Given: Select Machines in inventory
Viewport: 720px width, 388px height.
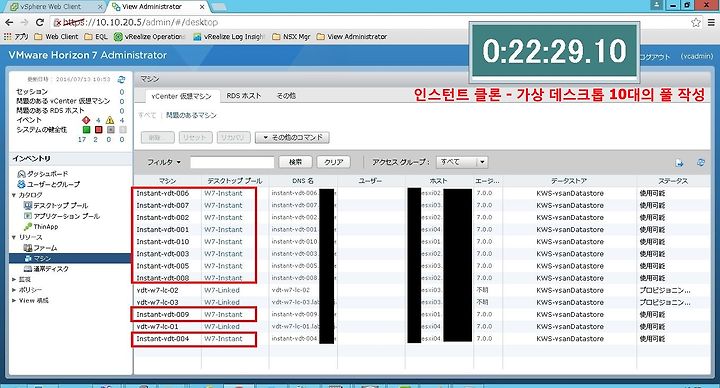Looking at the screenshot, I should (x=70, y=259).
